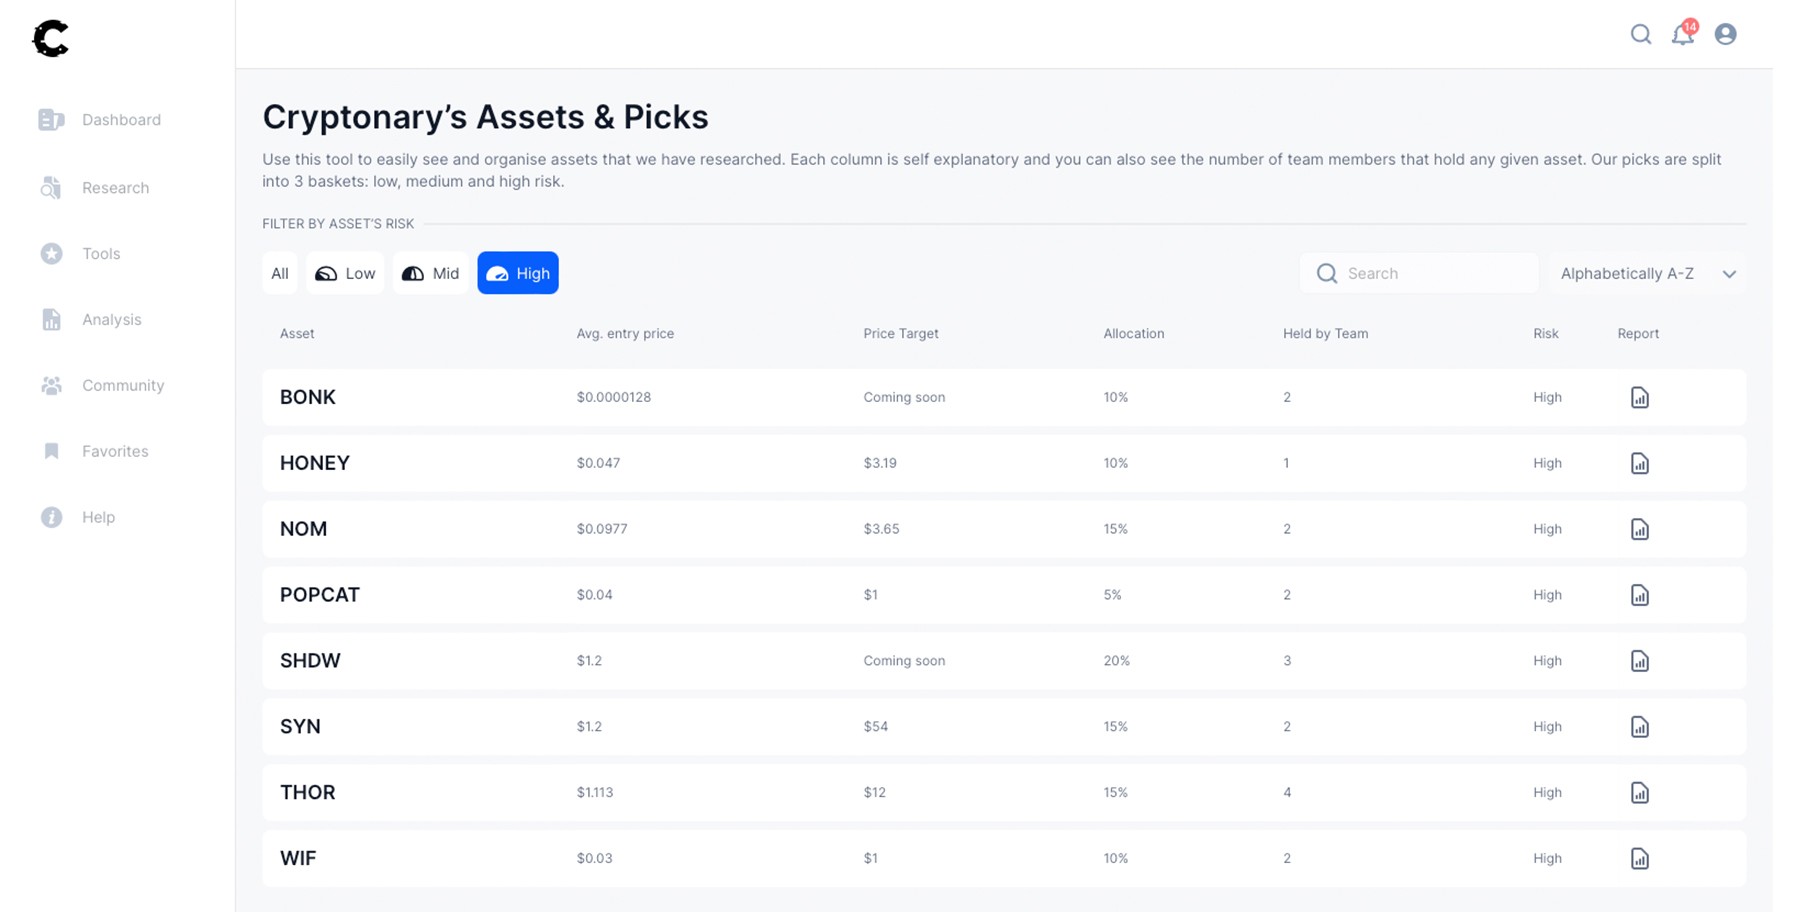Screen dimensions: 1800x912
Task: Open the SHDW report document icon
Action: 1639,661
